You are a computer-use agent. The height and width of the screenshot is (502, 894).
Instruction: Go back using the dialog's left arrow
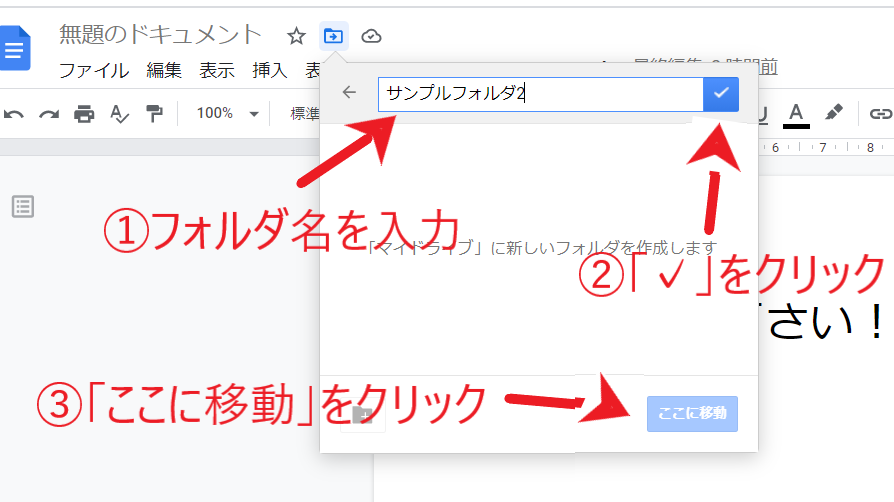349,92
